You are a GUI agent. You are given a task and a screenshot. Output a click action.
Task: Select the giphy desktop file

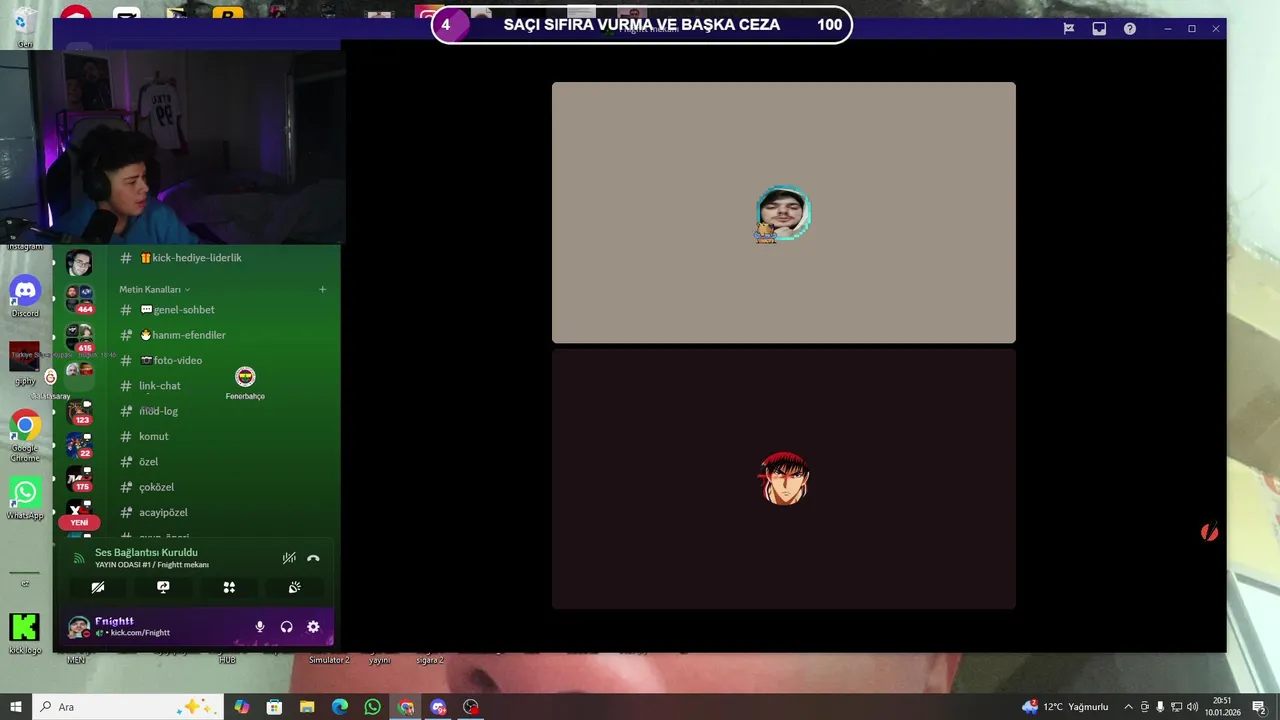pyautogui.click(x=25, y=364)
